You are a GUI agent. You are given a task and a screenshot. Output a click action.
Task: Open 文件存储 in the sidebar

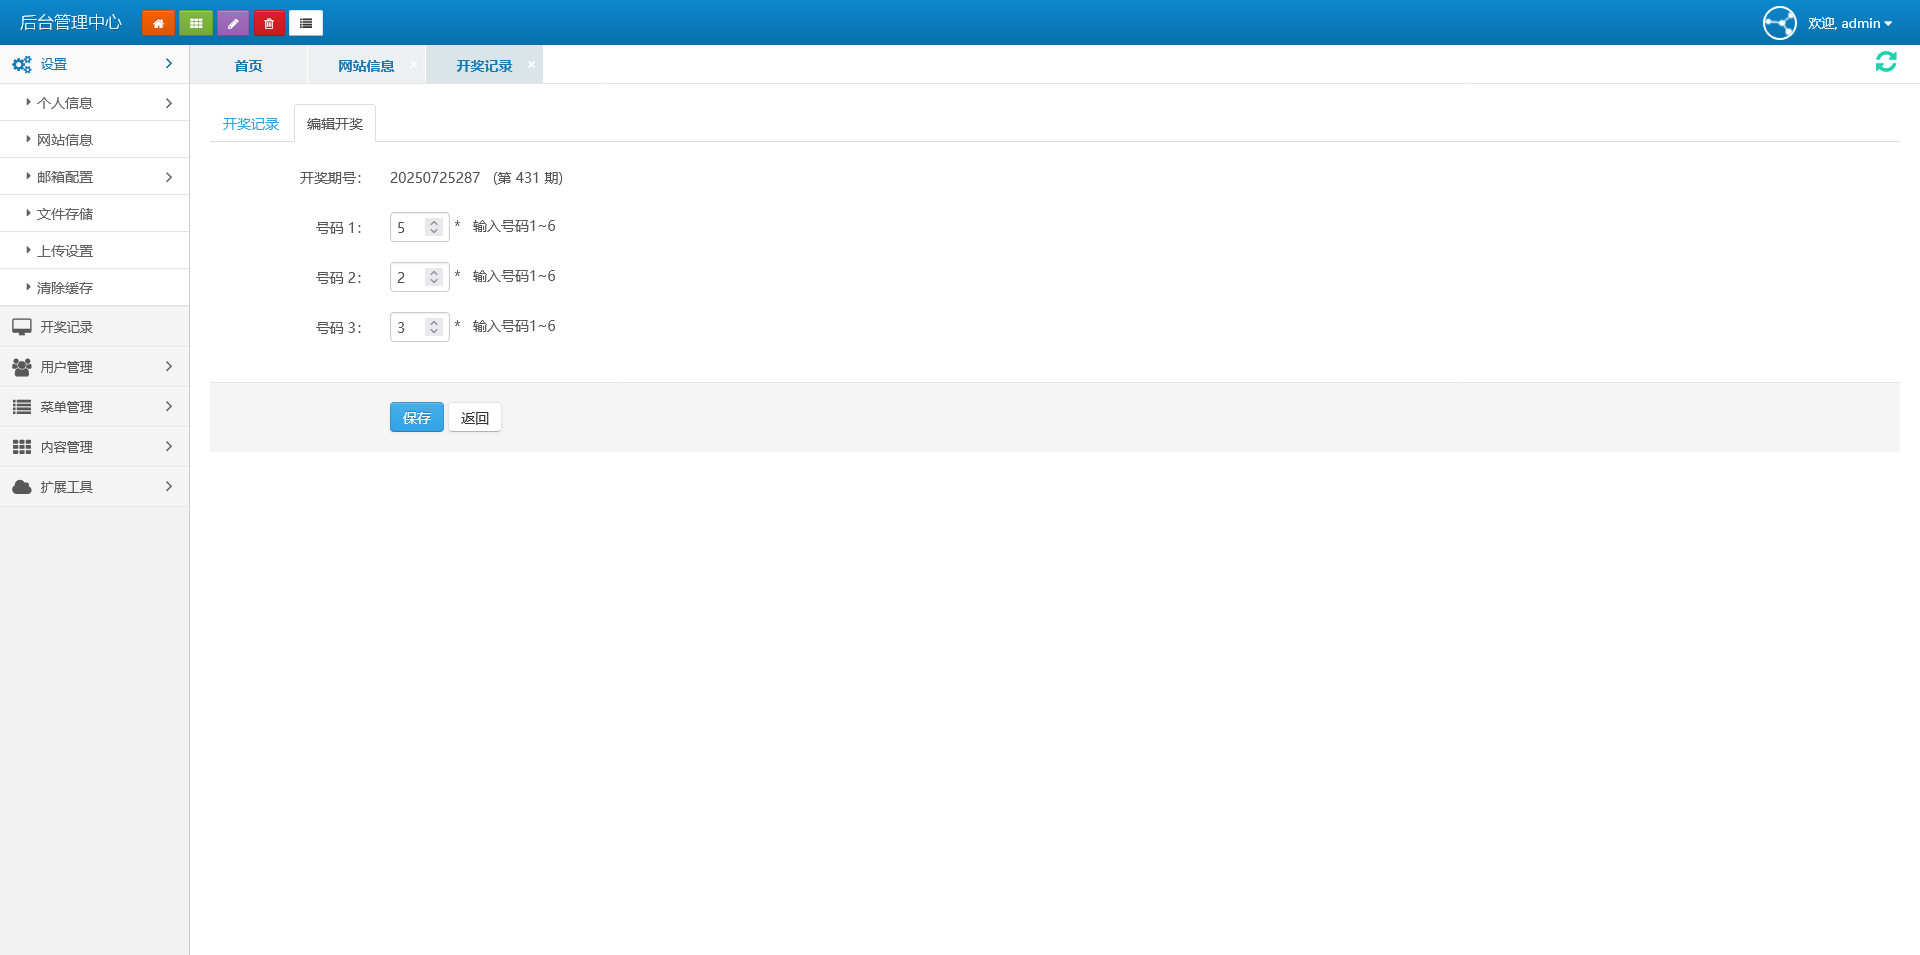pyautogui.click(x=95, y=214)
